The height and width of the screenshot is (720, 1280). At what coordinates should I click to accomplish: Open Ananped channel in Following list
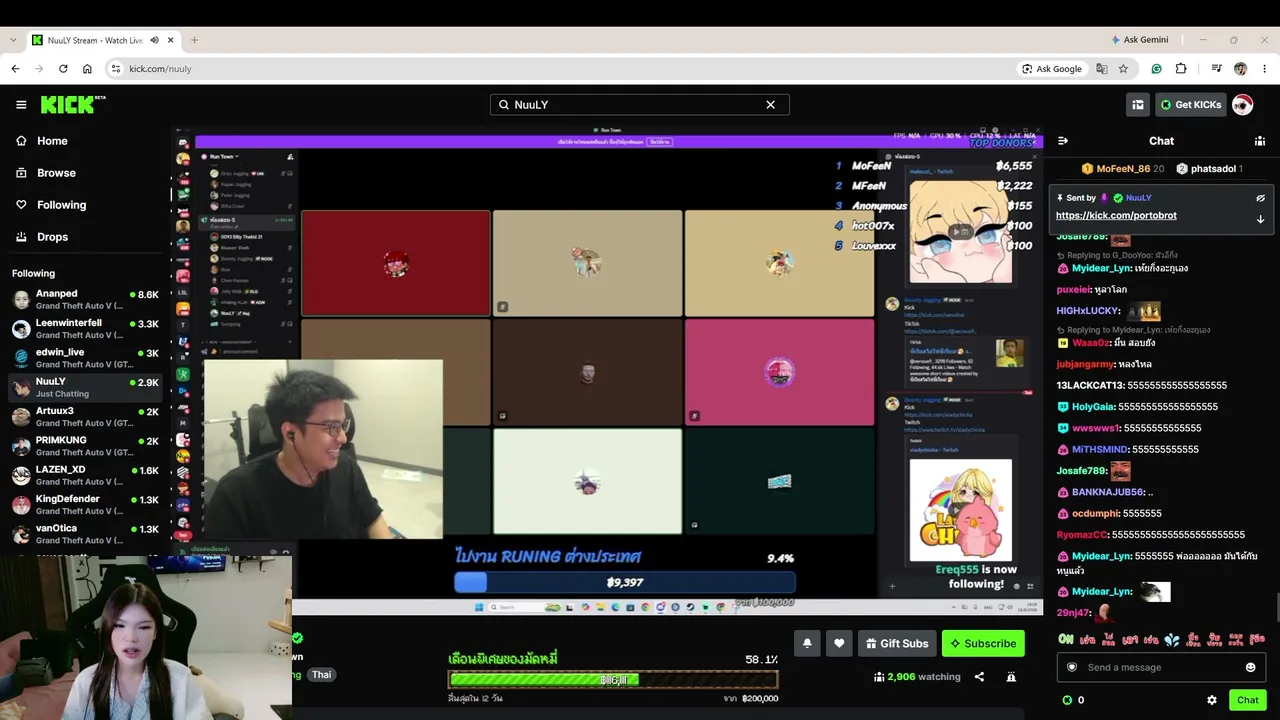tap(85, 300)
